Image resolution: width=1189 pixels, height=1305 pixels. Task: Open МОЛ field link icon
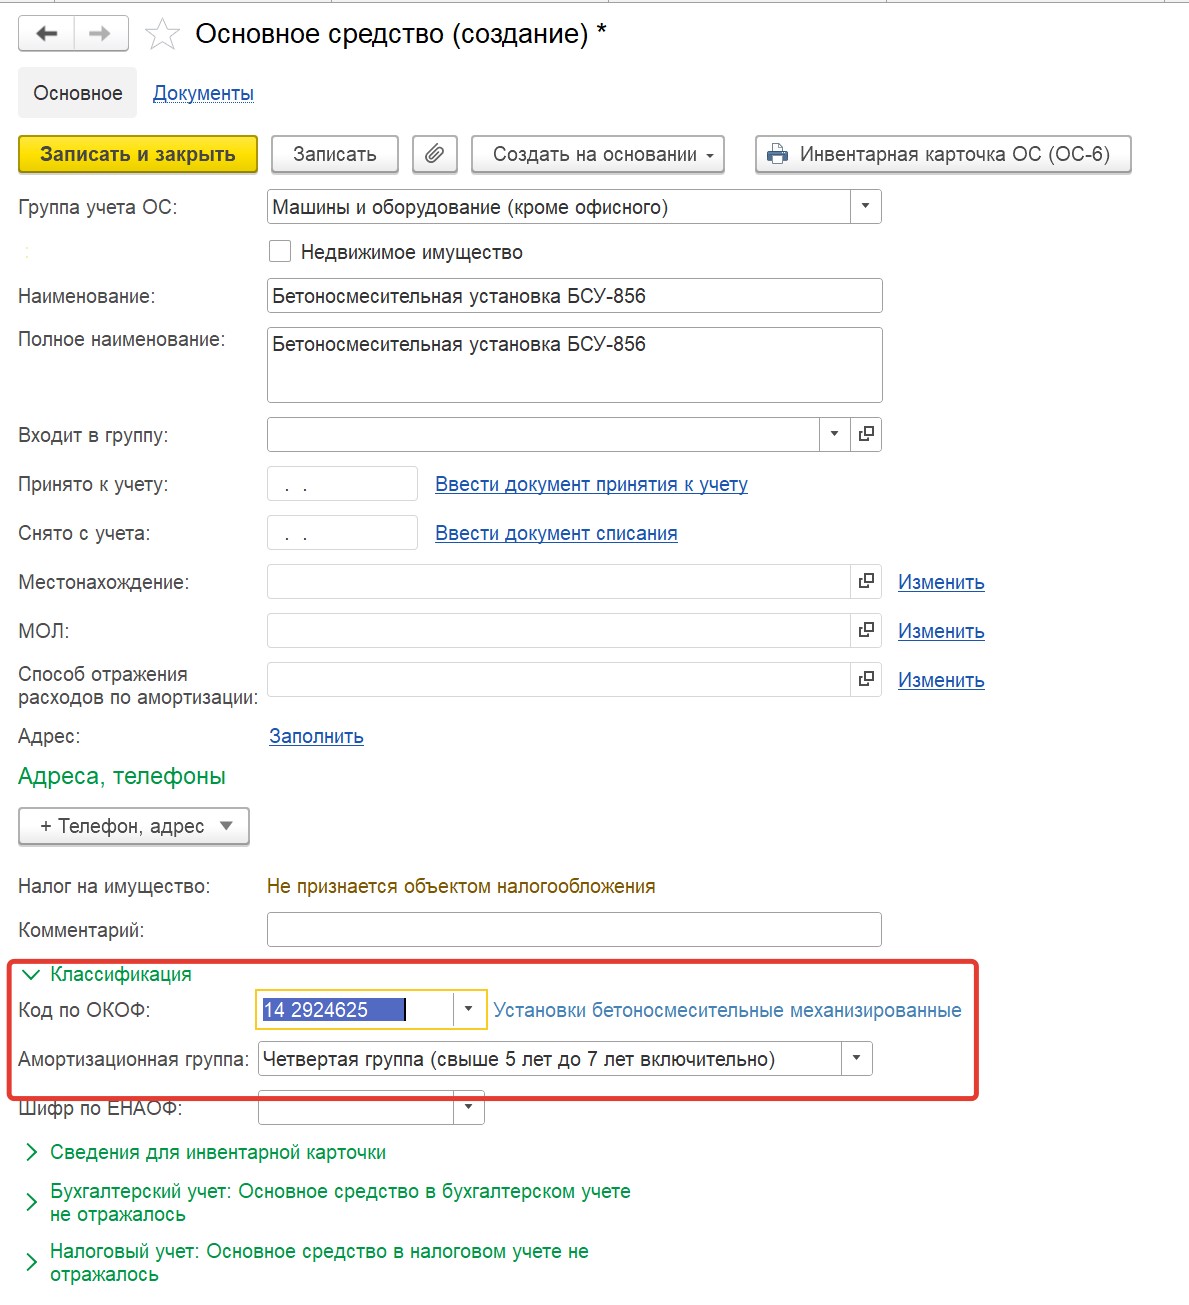point(866,630)
